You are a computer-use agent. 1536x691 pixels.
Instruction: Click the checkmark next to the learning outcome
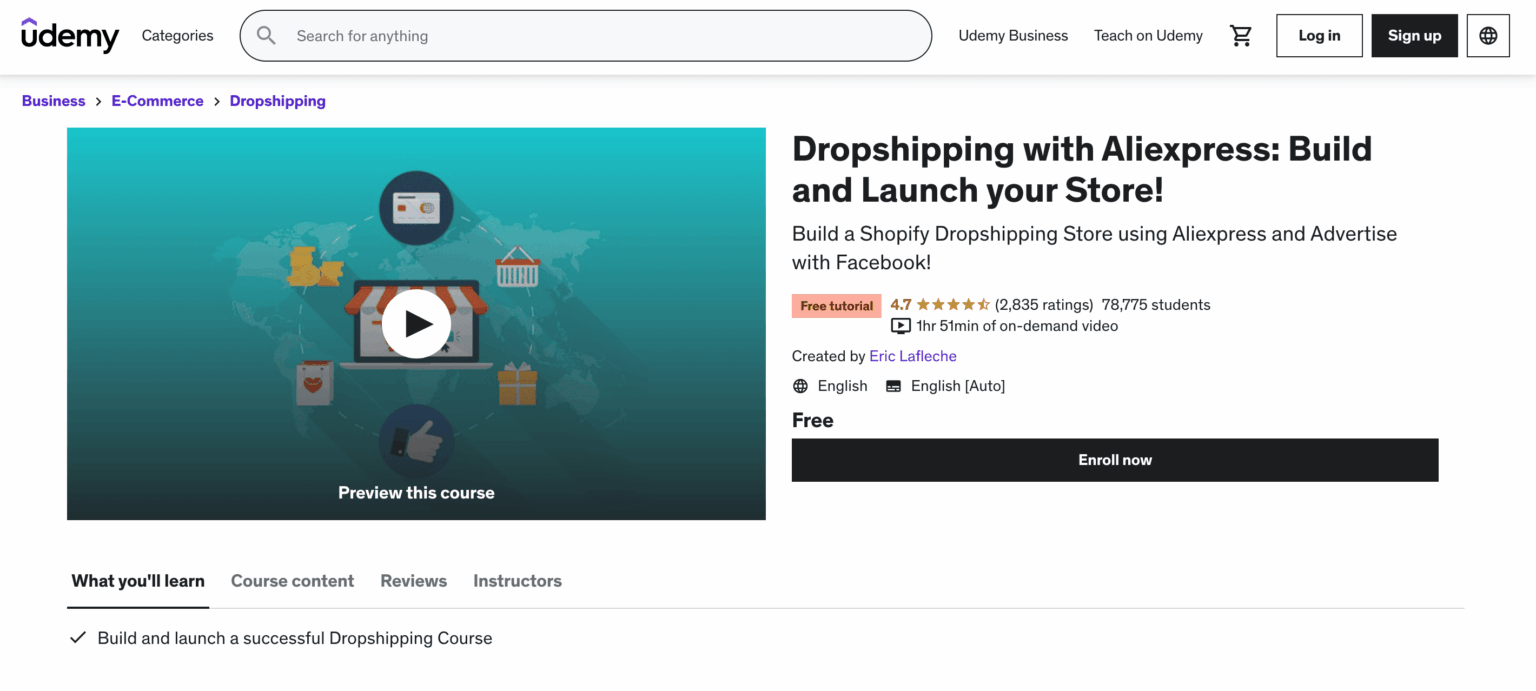(x=78, y=638)
